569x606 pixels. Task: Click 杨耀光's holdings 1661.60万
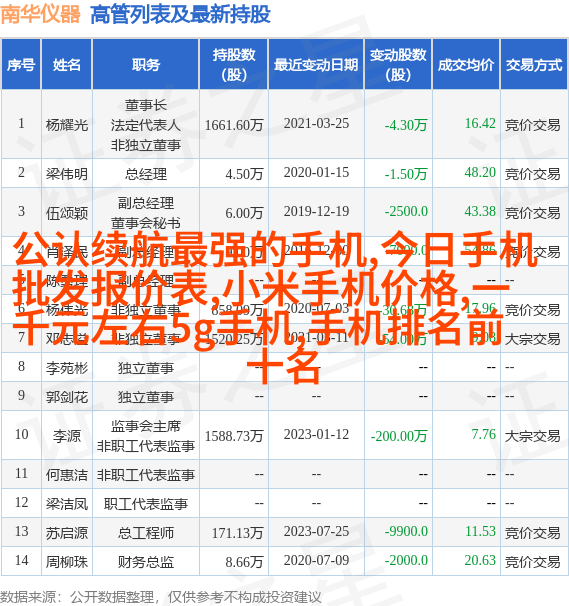pyautogui.click(x=234, y=125)
